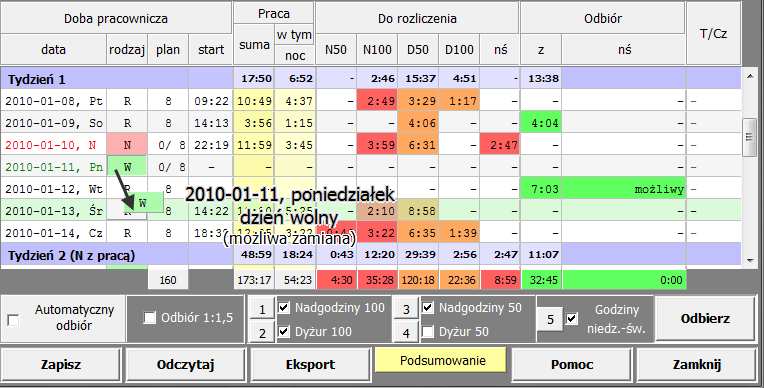This screenshot has width=764, height=388.
Task: Click the 10:49 suma cell
Action: point(254,101)
